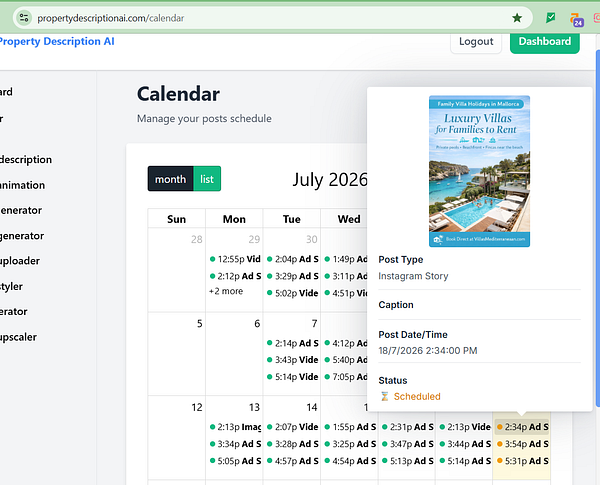Open the 1:49p Ad event on Wednesday
The height and width of the screenshot is (485, 600).
(x=345, y=259)
